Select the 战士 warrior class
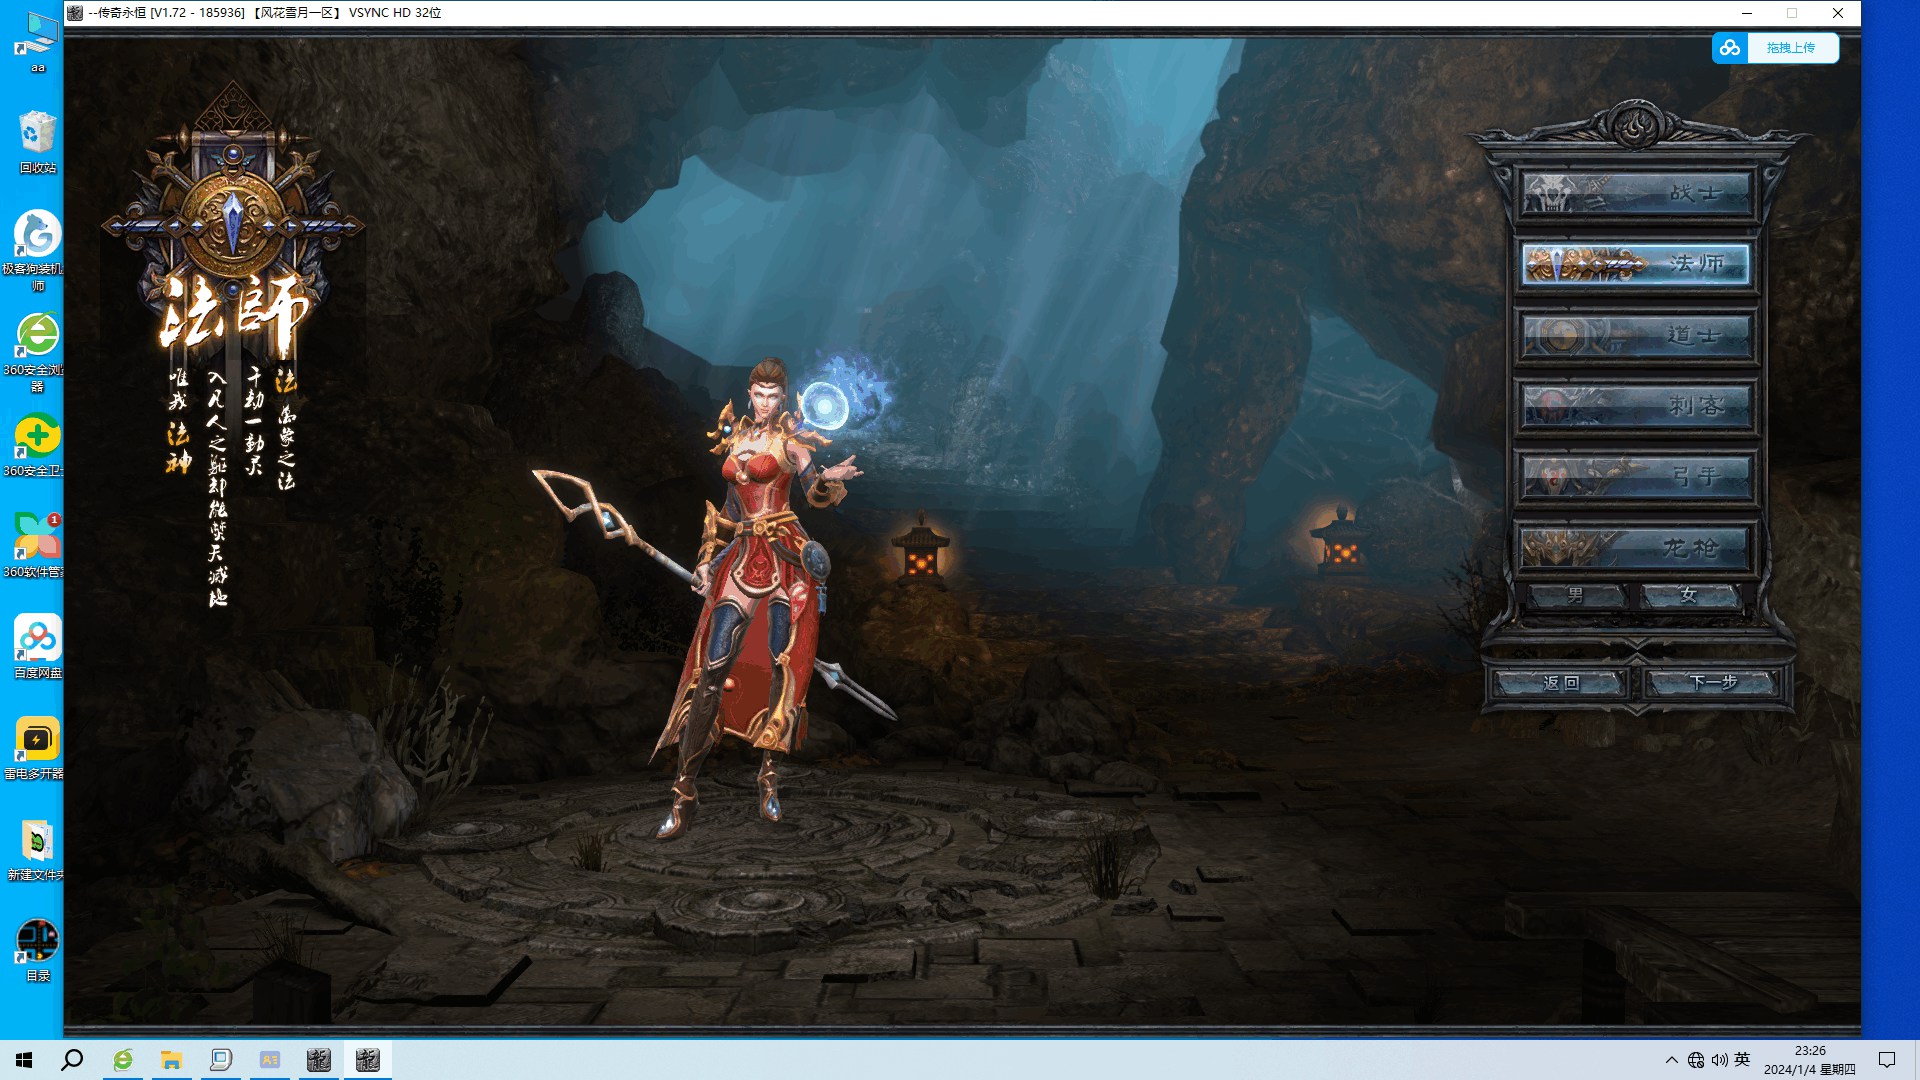Image resolution: width=1920 pixels, height=1080 pixels. 1636,193
